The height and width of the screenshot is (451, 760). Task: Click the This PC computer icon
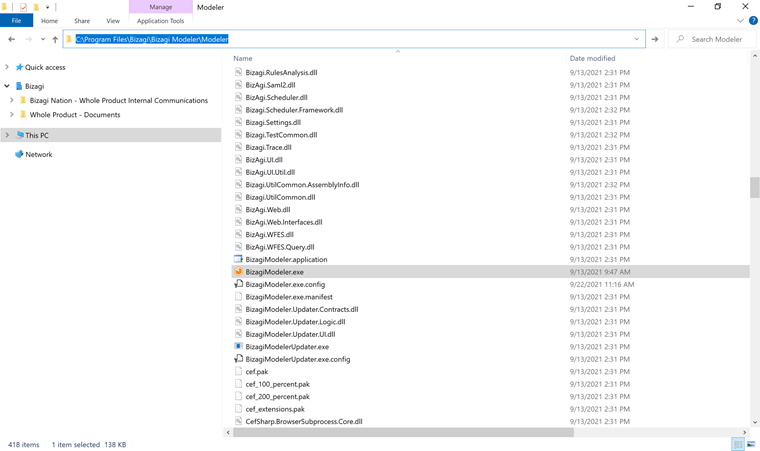19,135
